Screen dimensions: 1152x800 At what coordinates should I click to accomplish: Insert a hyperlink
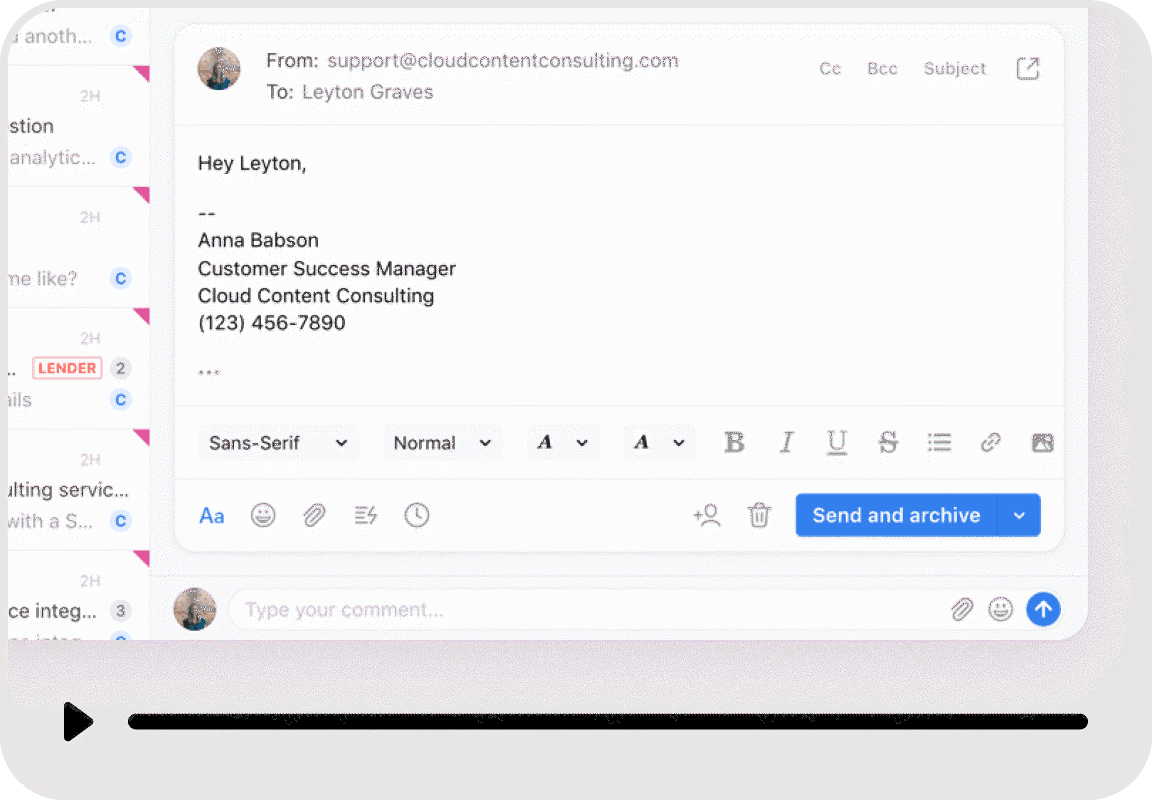tap(990, 442)
